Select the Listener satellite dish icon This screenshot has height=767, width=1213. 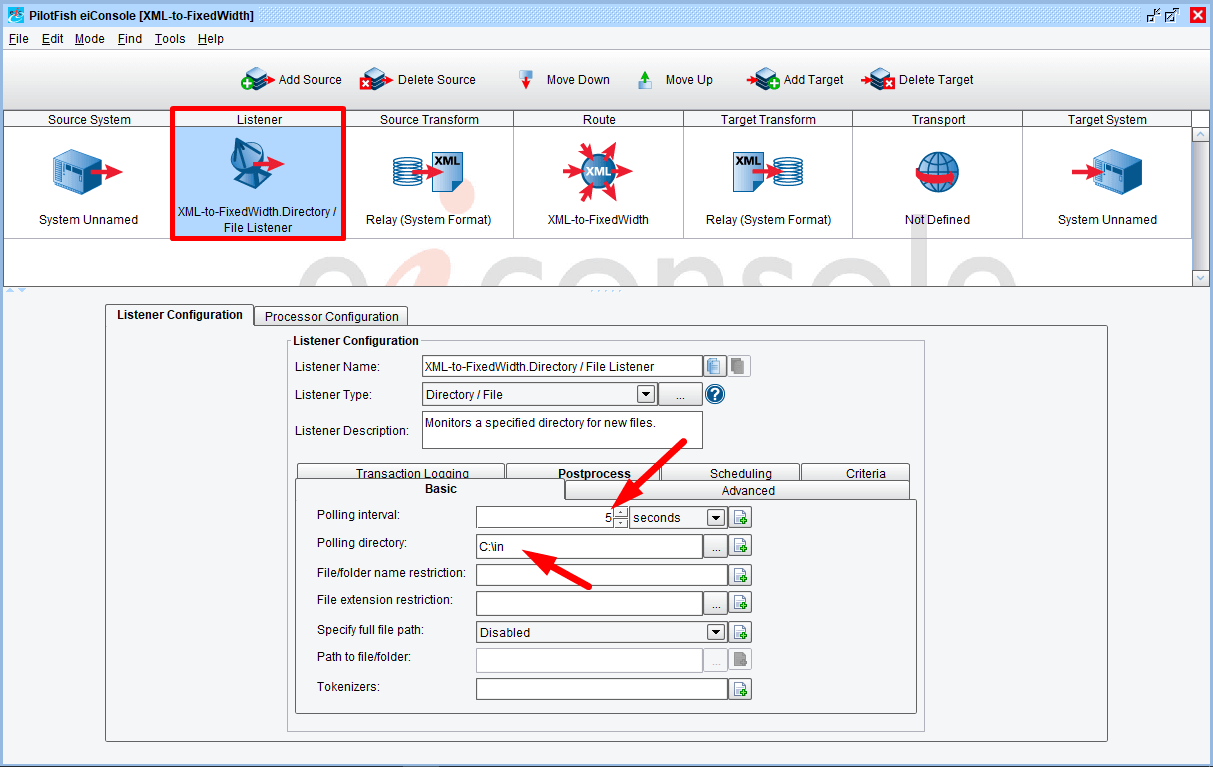[x=257, y=164]
